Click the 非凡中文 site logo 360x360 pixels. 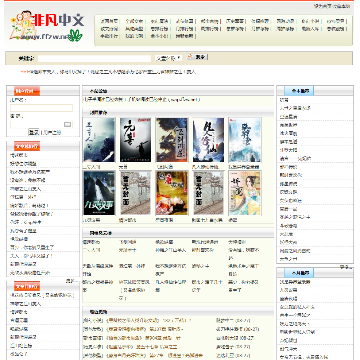[x=47, y=27]
